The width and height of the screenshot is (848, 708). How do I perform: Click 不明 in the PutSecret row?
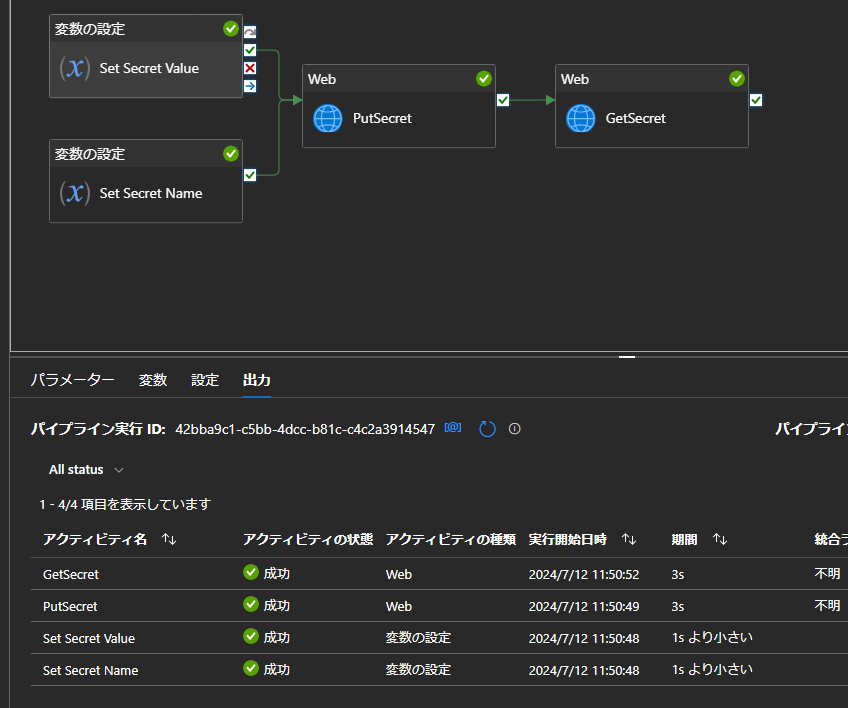click(x=827, y=605)
